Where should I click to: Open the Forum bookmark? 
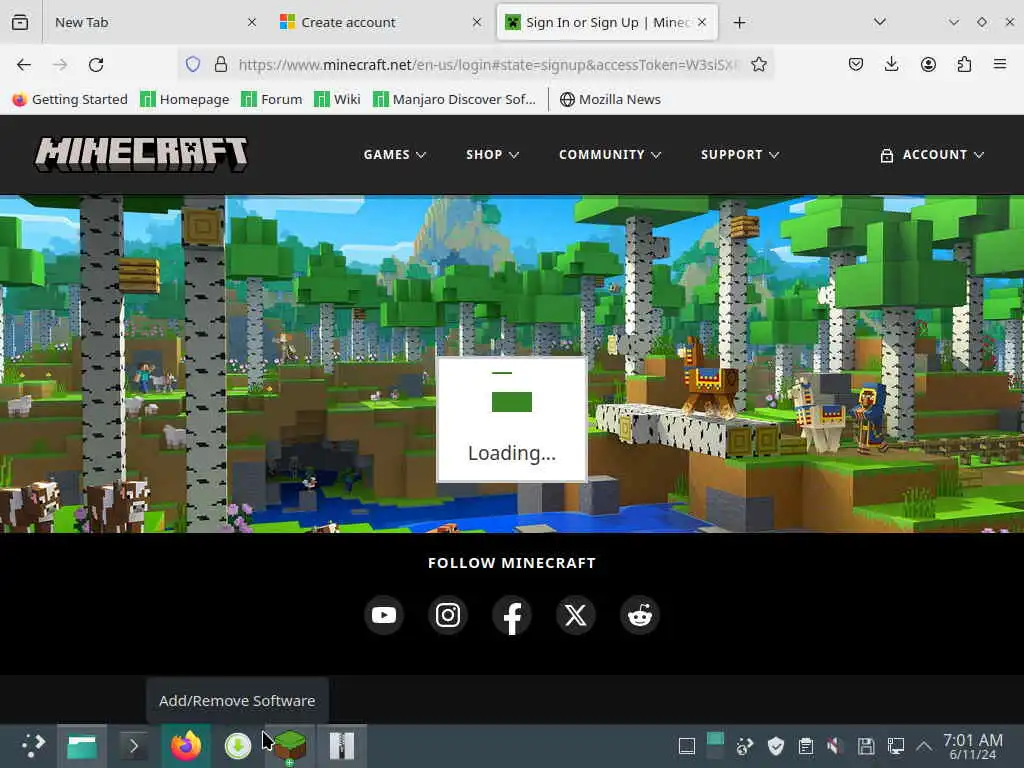[x=272, y=99]
